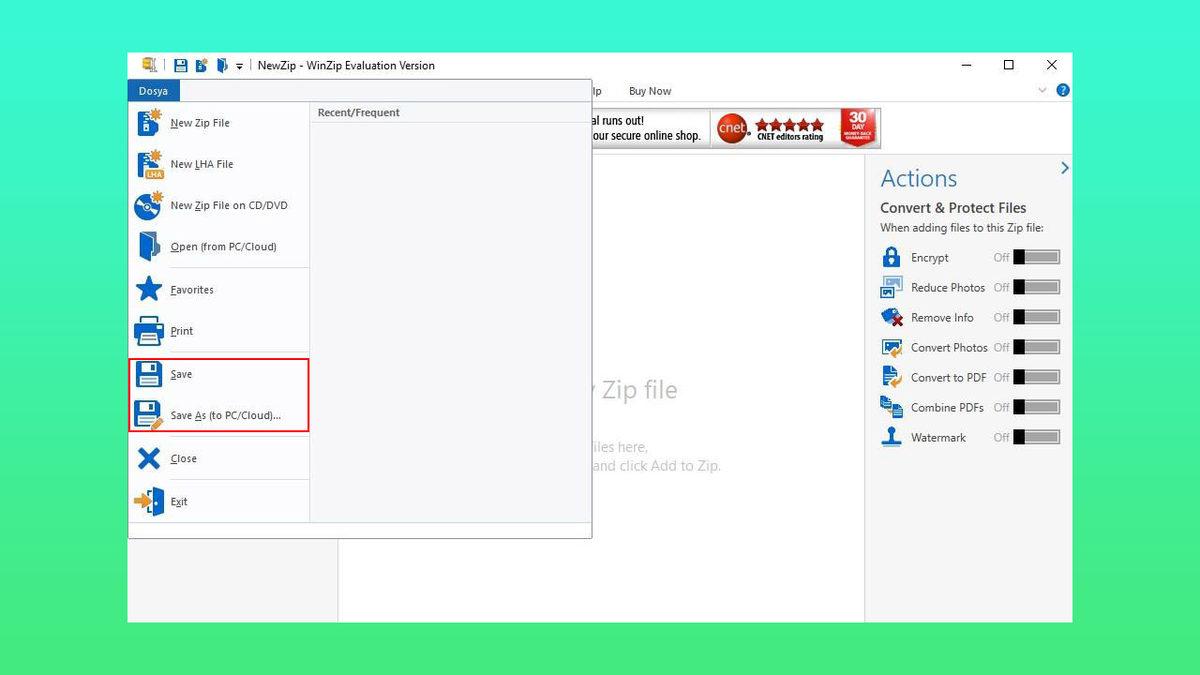
Task: Slide the Convert Photos switch
Action: tap(1037, 347)
